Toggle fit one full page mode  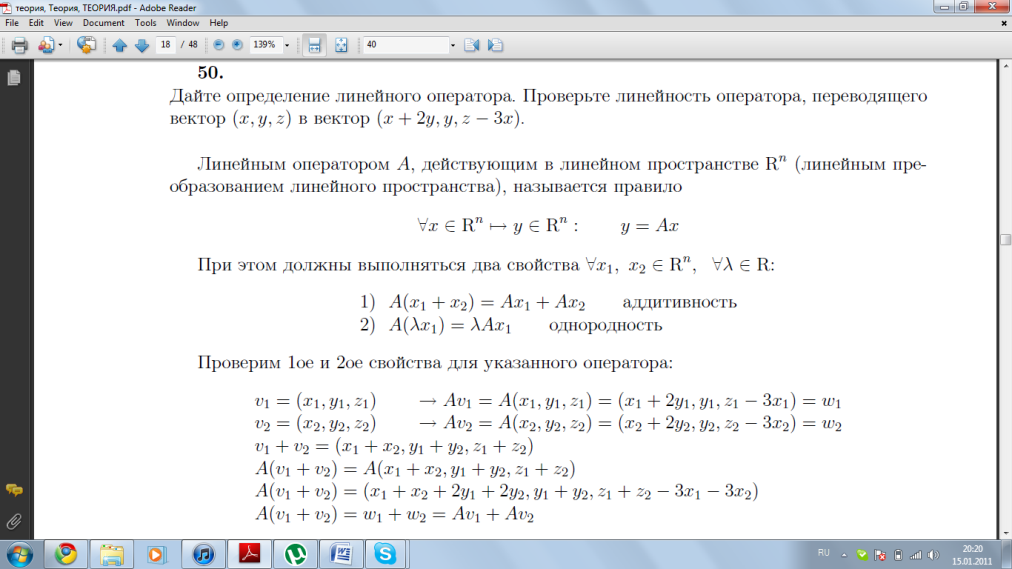[x=341, y=45]
